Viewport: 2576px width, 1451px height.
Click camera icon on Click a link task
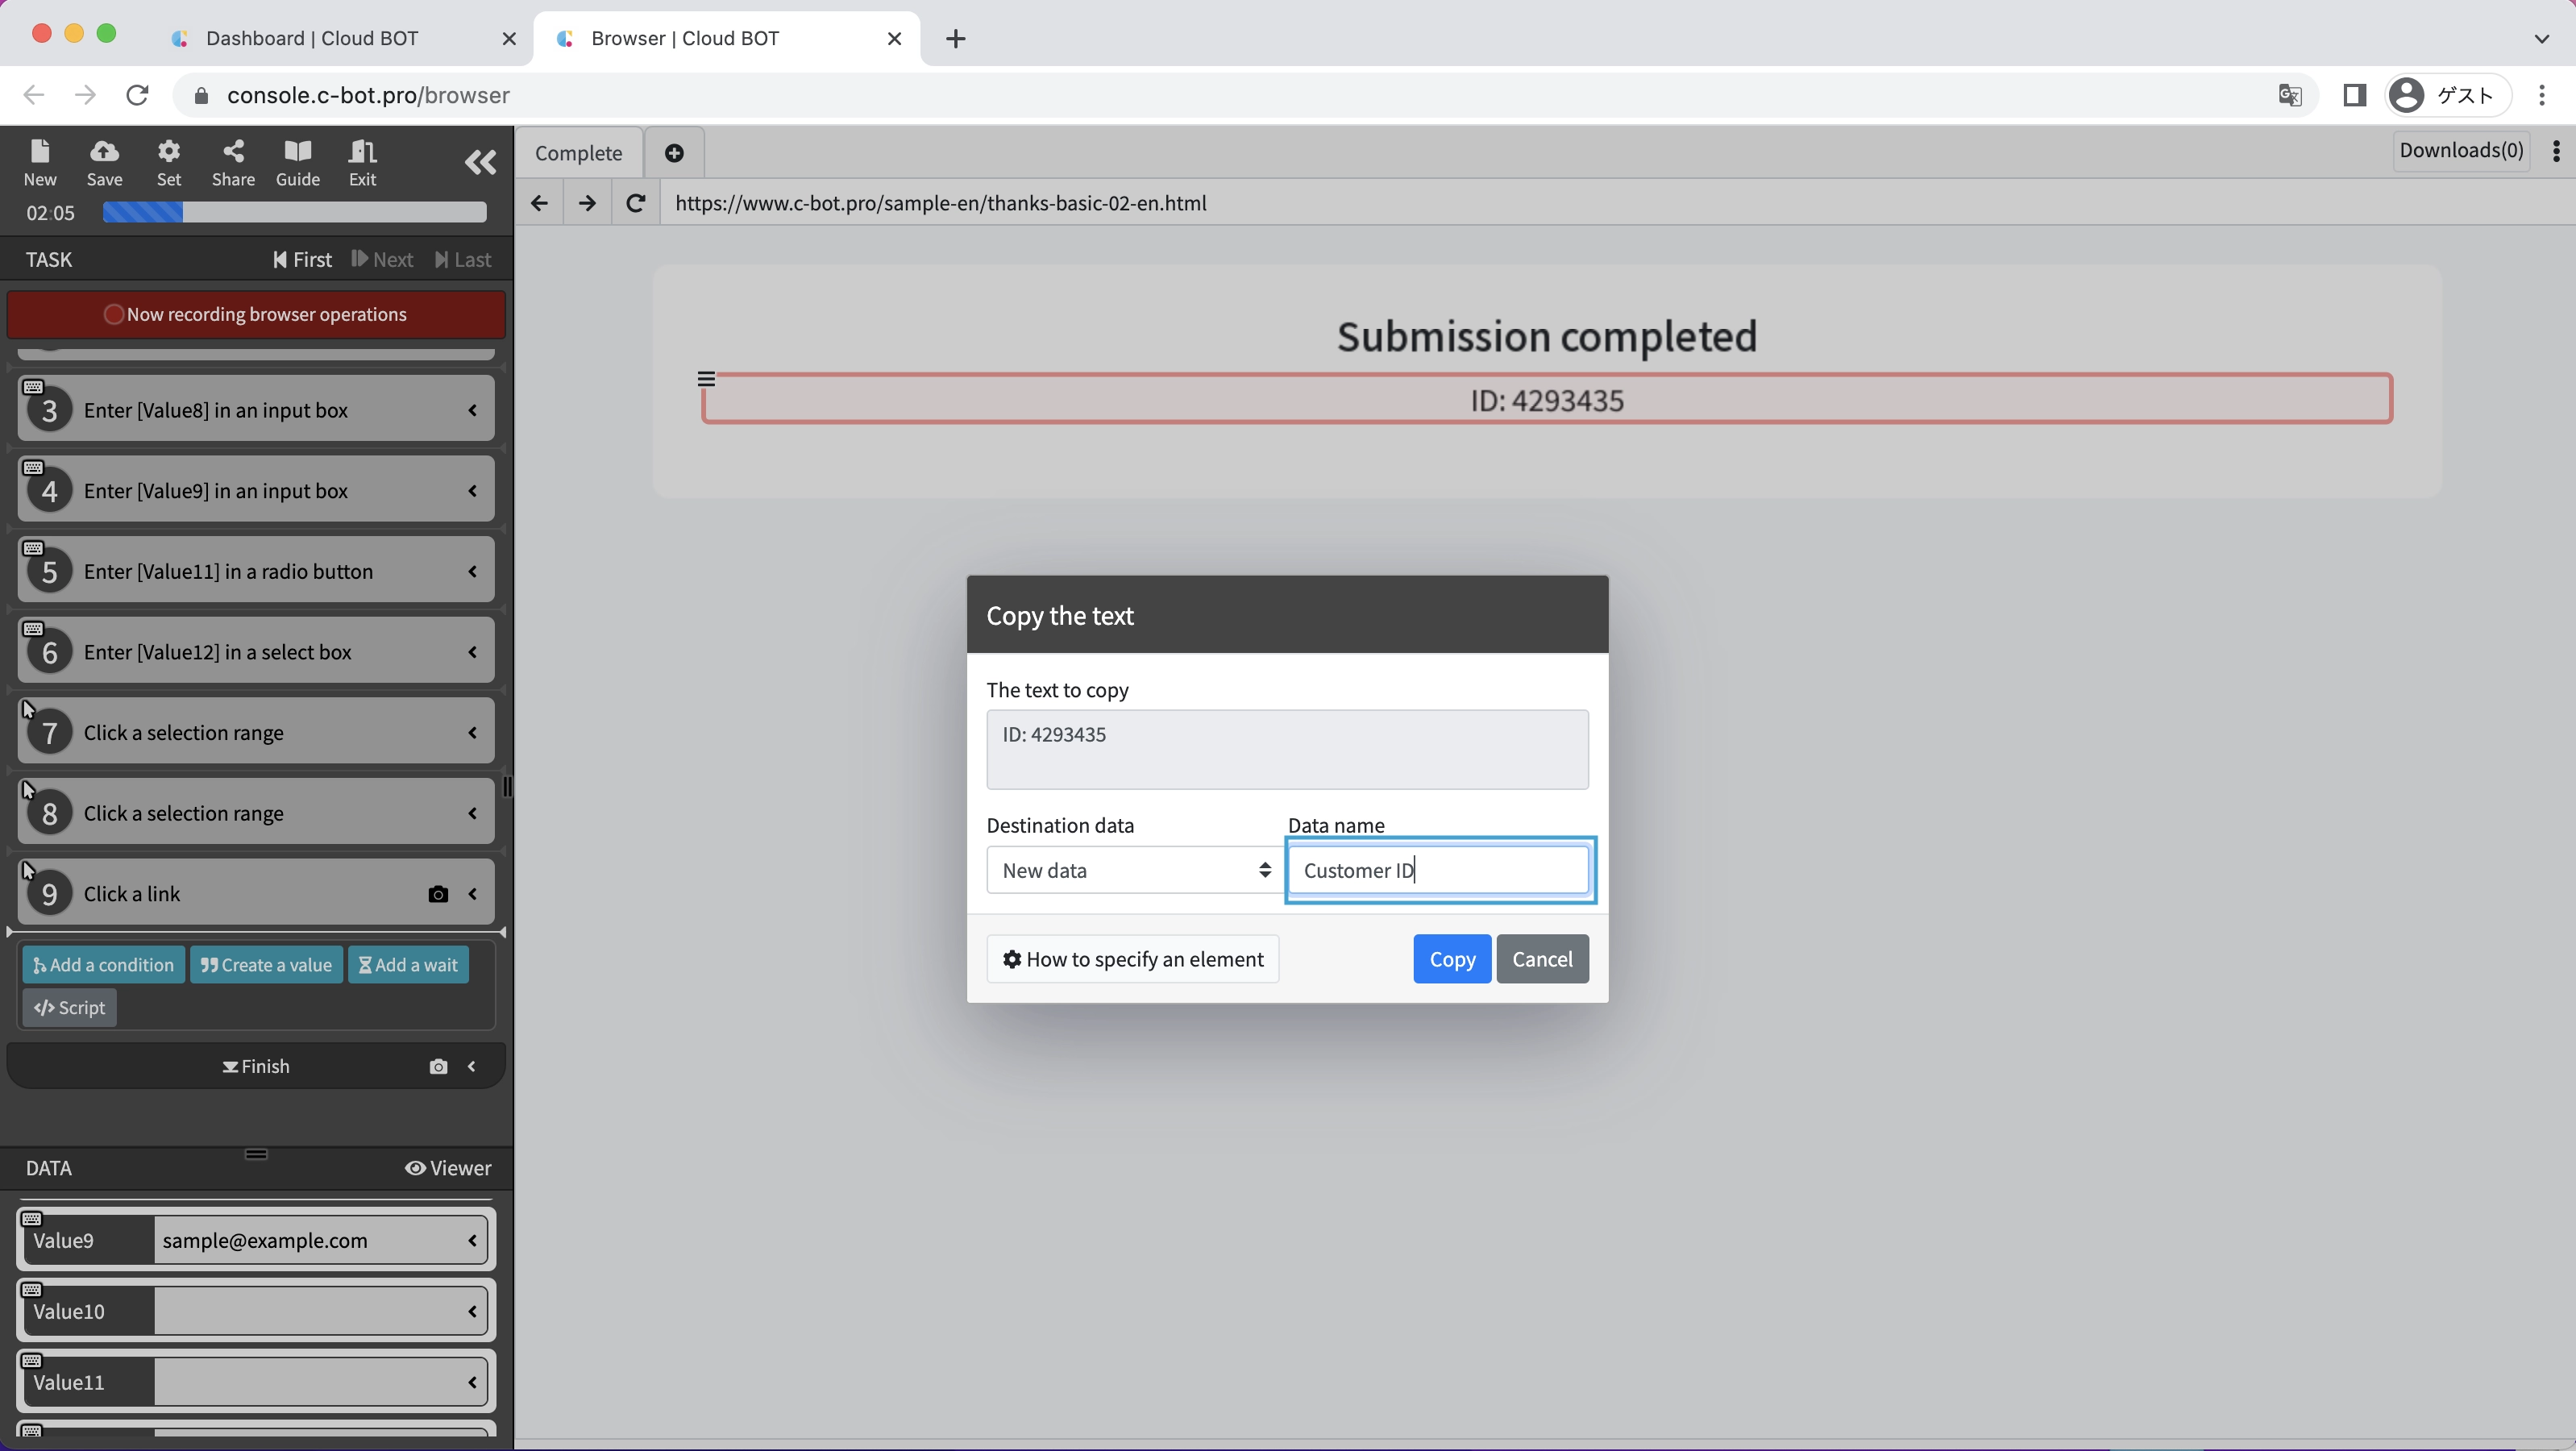pyautogui.click(x=438, y=894)
